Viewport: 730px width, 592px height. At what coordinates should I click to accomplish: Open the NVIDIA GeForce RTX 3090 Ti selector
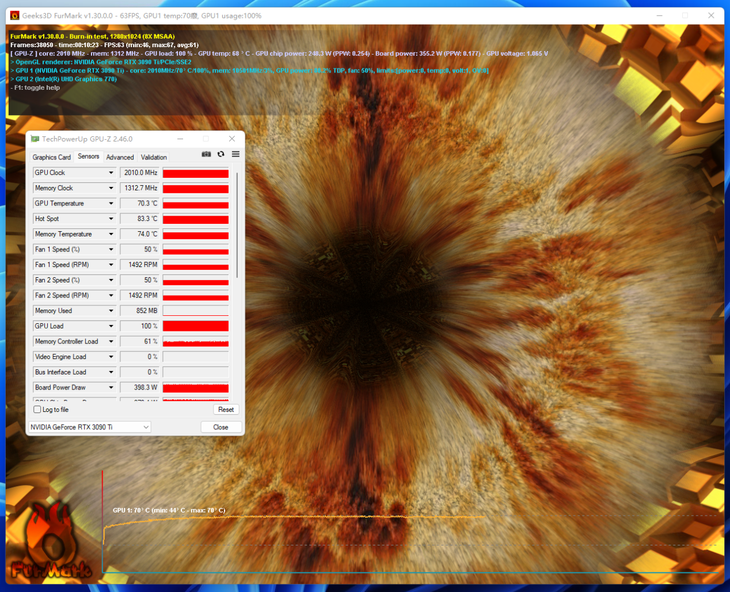pos(90,427)
